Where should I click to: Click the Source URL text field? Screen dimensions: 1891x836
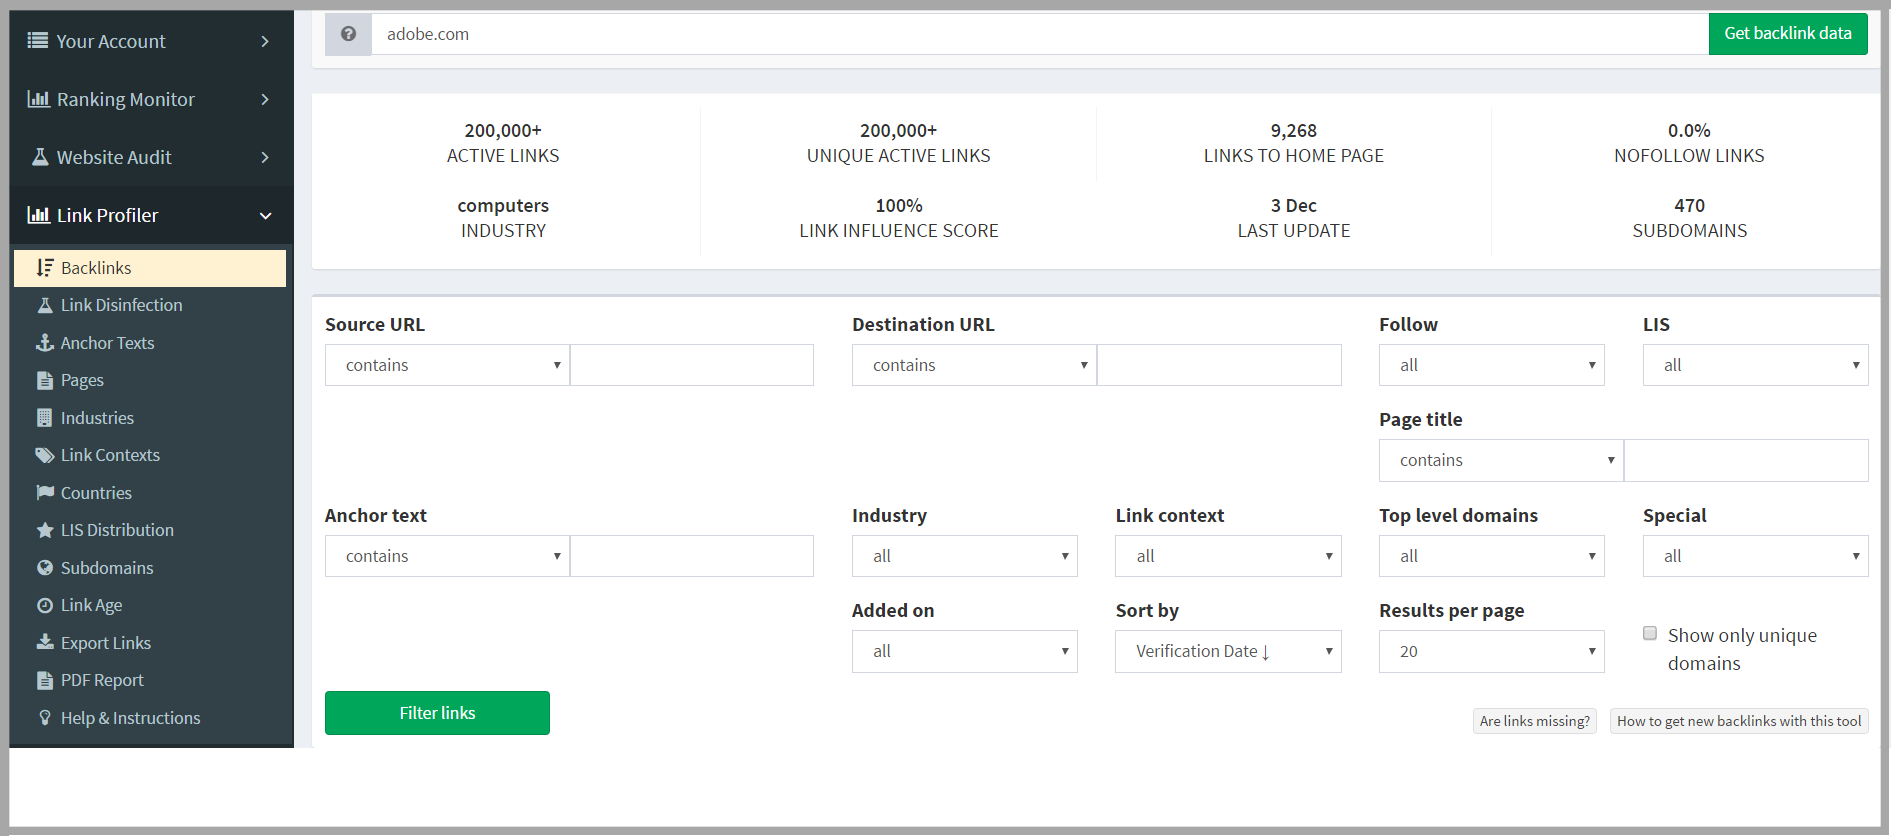pos(692,365)
